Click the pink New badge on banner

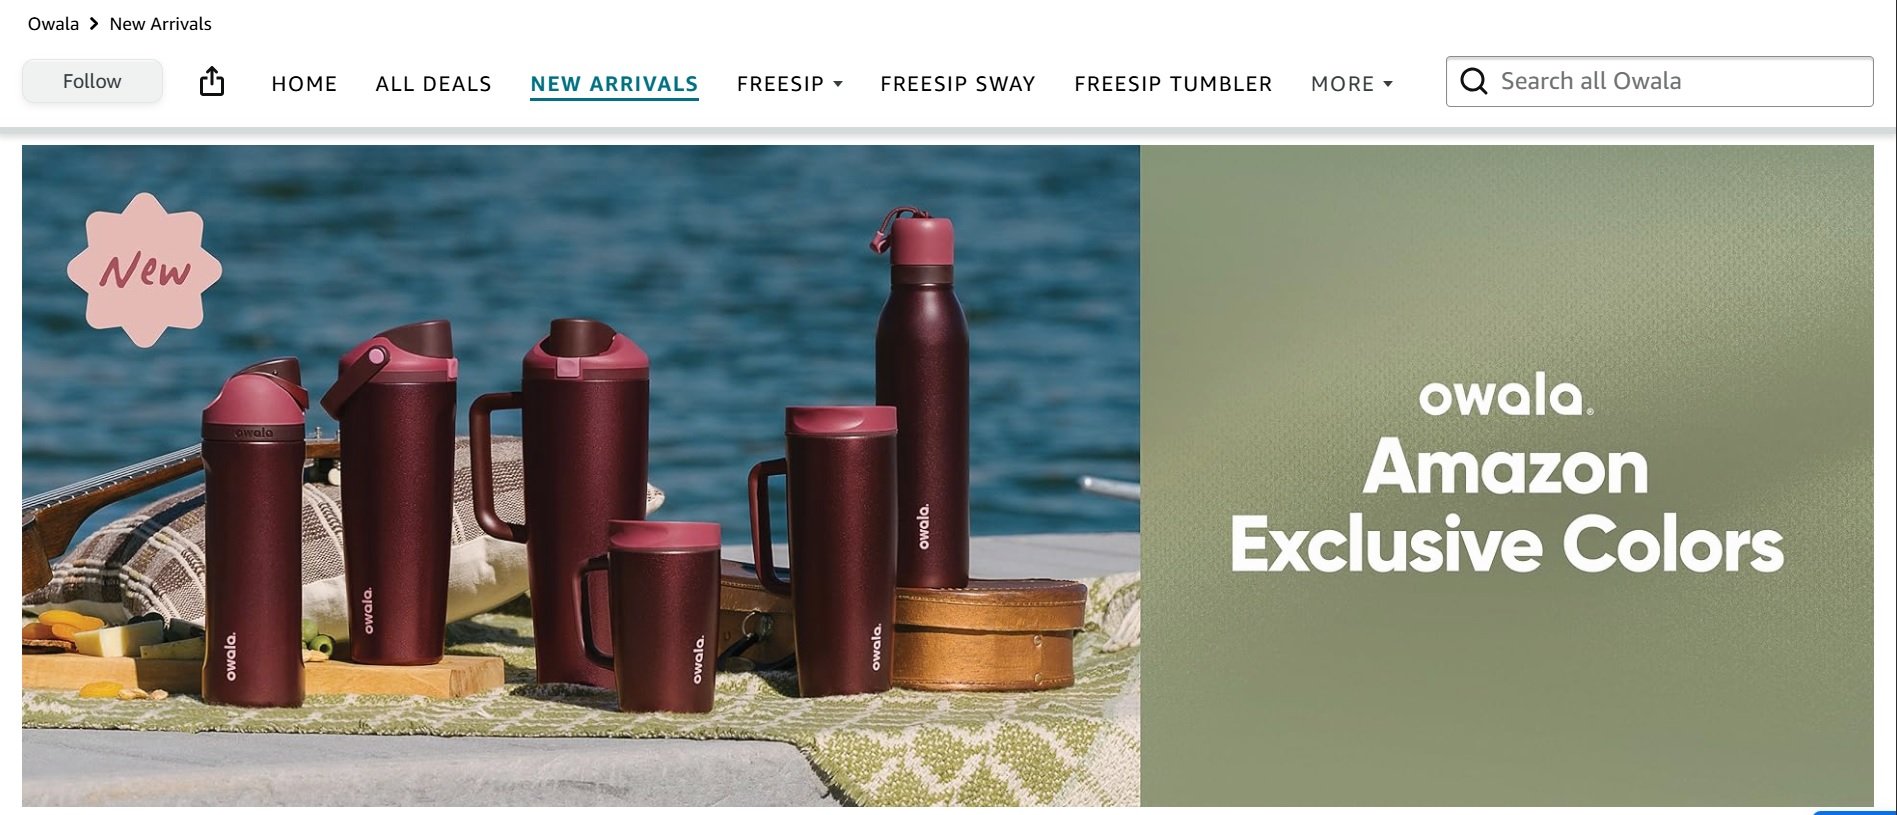click(x=145, y=270)
